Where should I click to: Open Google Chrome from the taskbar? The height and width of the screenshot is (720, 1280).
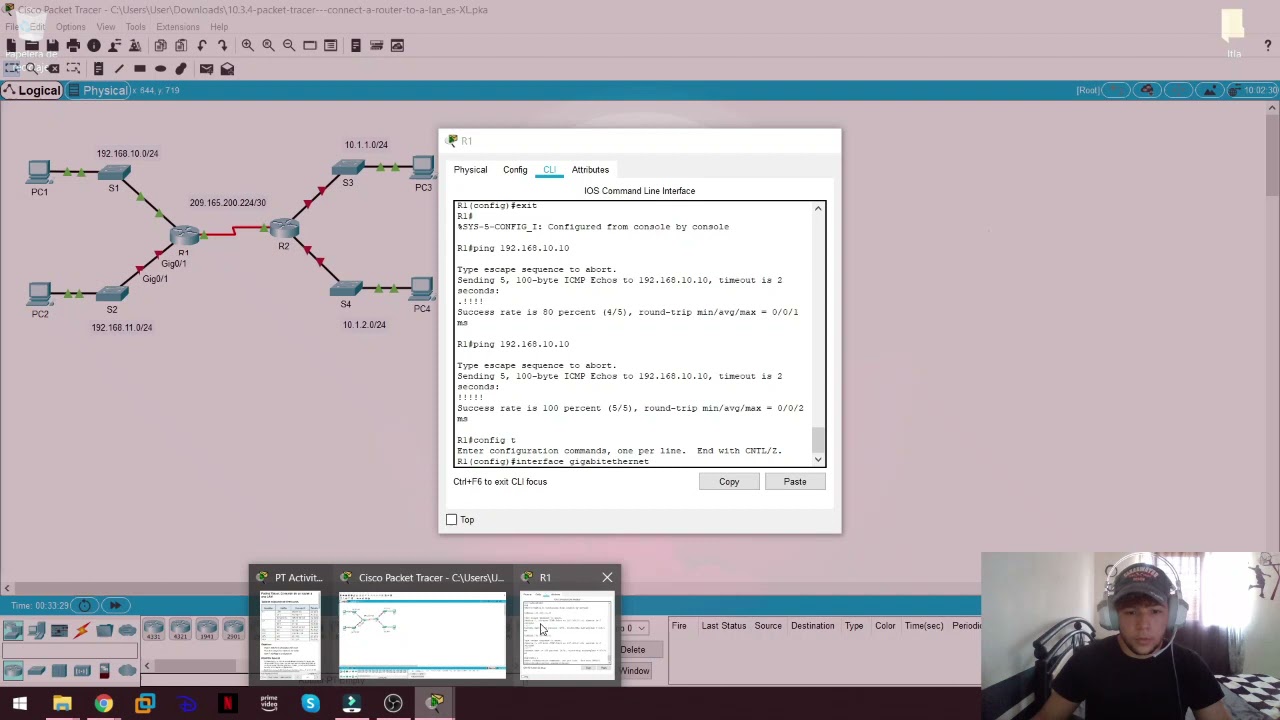104,704
